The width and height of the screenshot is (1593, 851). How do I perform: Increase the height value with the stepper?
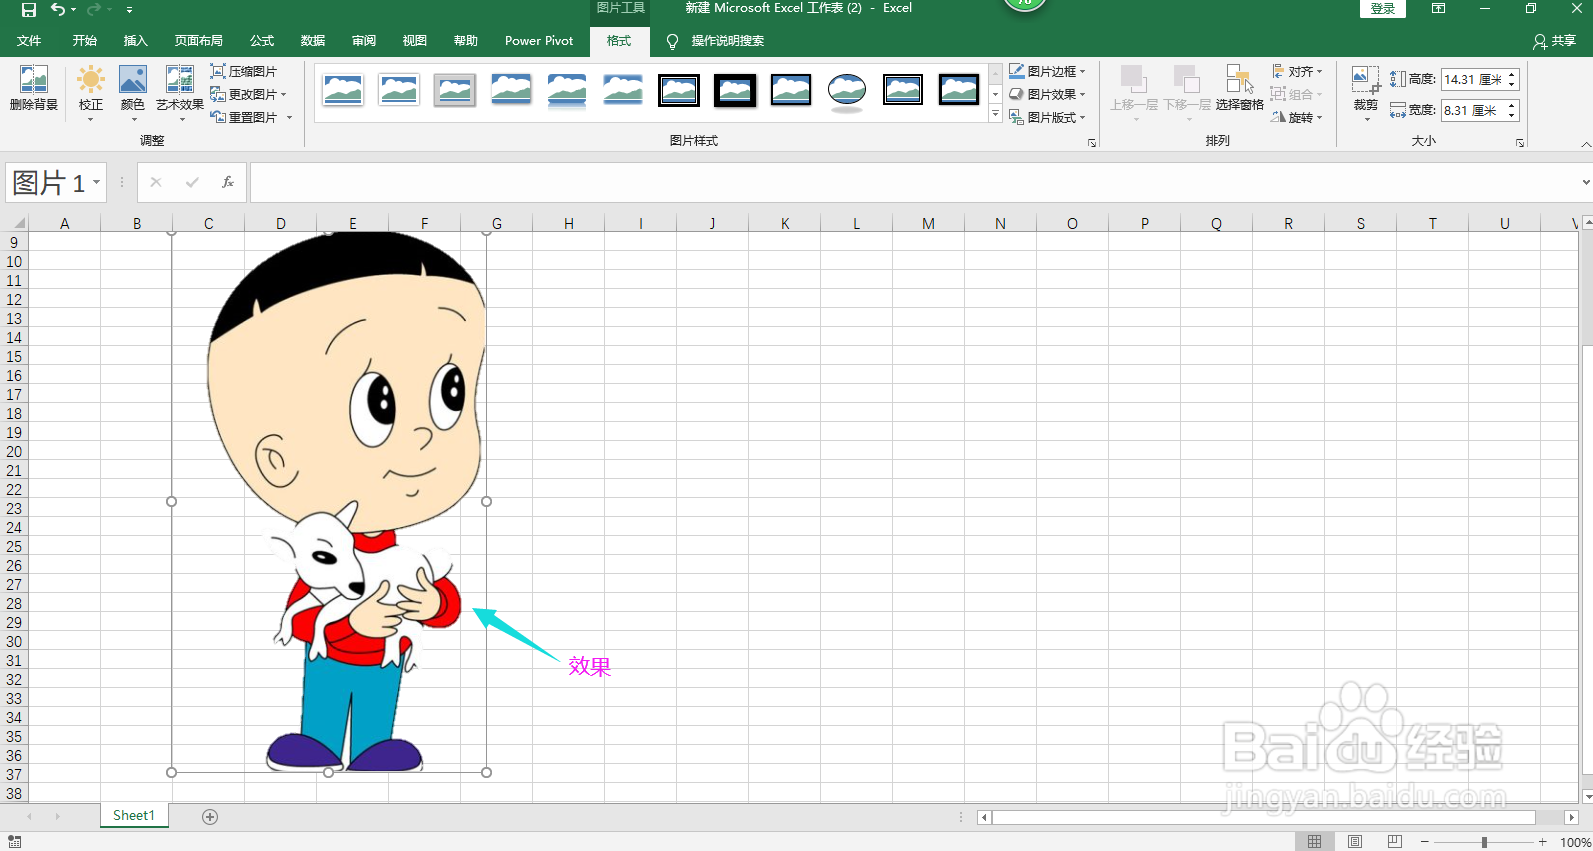1512,75
